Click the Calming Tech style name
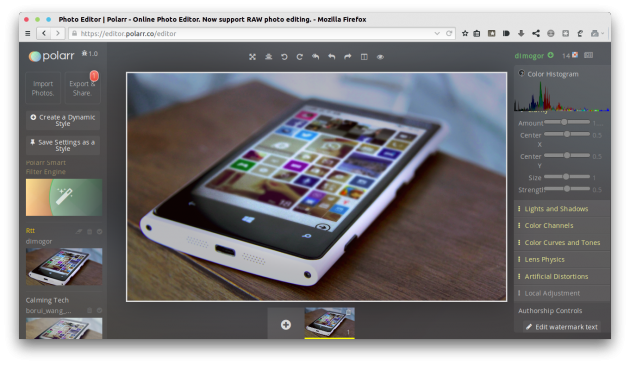The width and height of the screenshot is (630, 365). [x=47, y=300]
